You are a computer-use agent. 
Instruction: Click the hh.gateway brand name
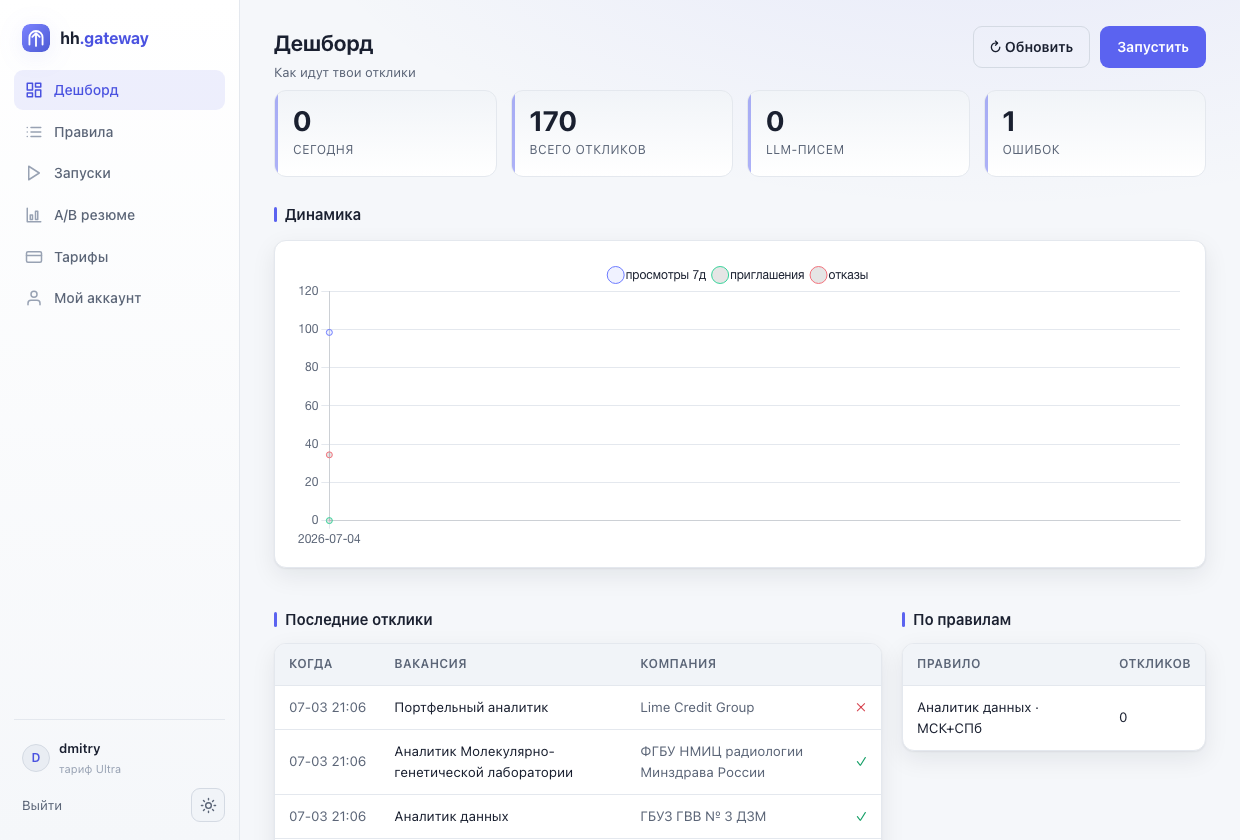coord(104,39)
